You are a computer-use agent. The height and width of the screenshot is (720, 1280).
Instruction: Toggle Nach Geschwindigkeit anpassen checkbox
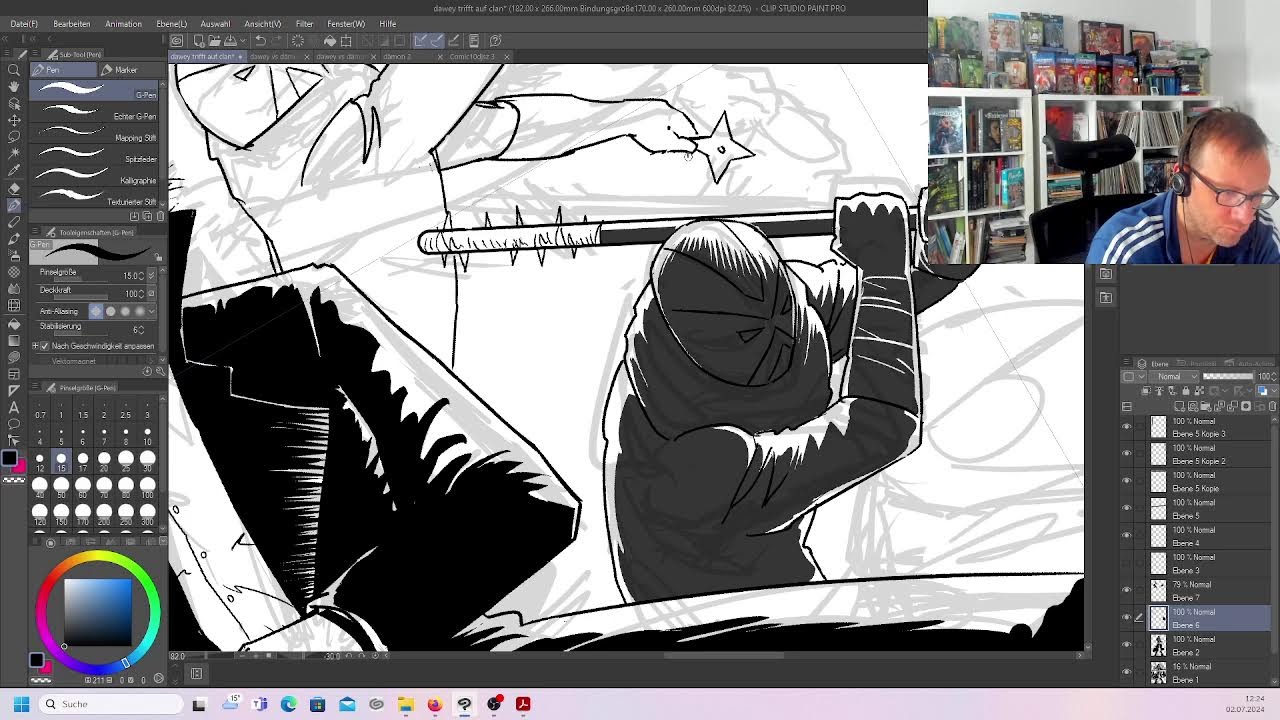pos(44,346)
